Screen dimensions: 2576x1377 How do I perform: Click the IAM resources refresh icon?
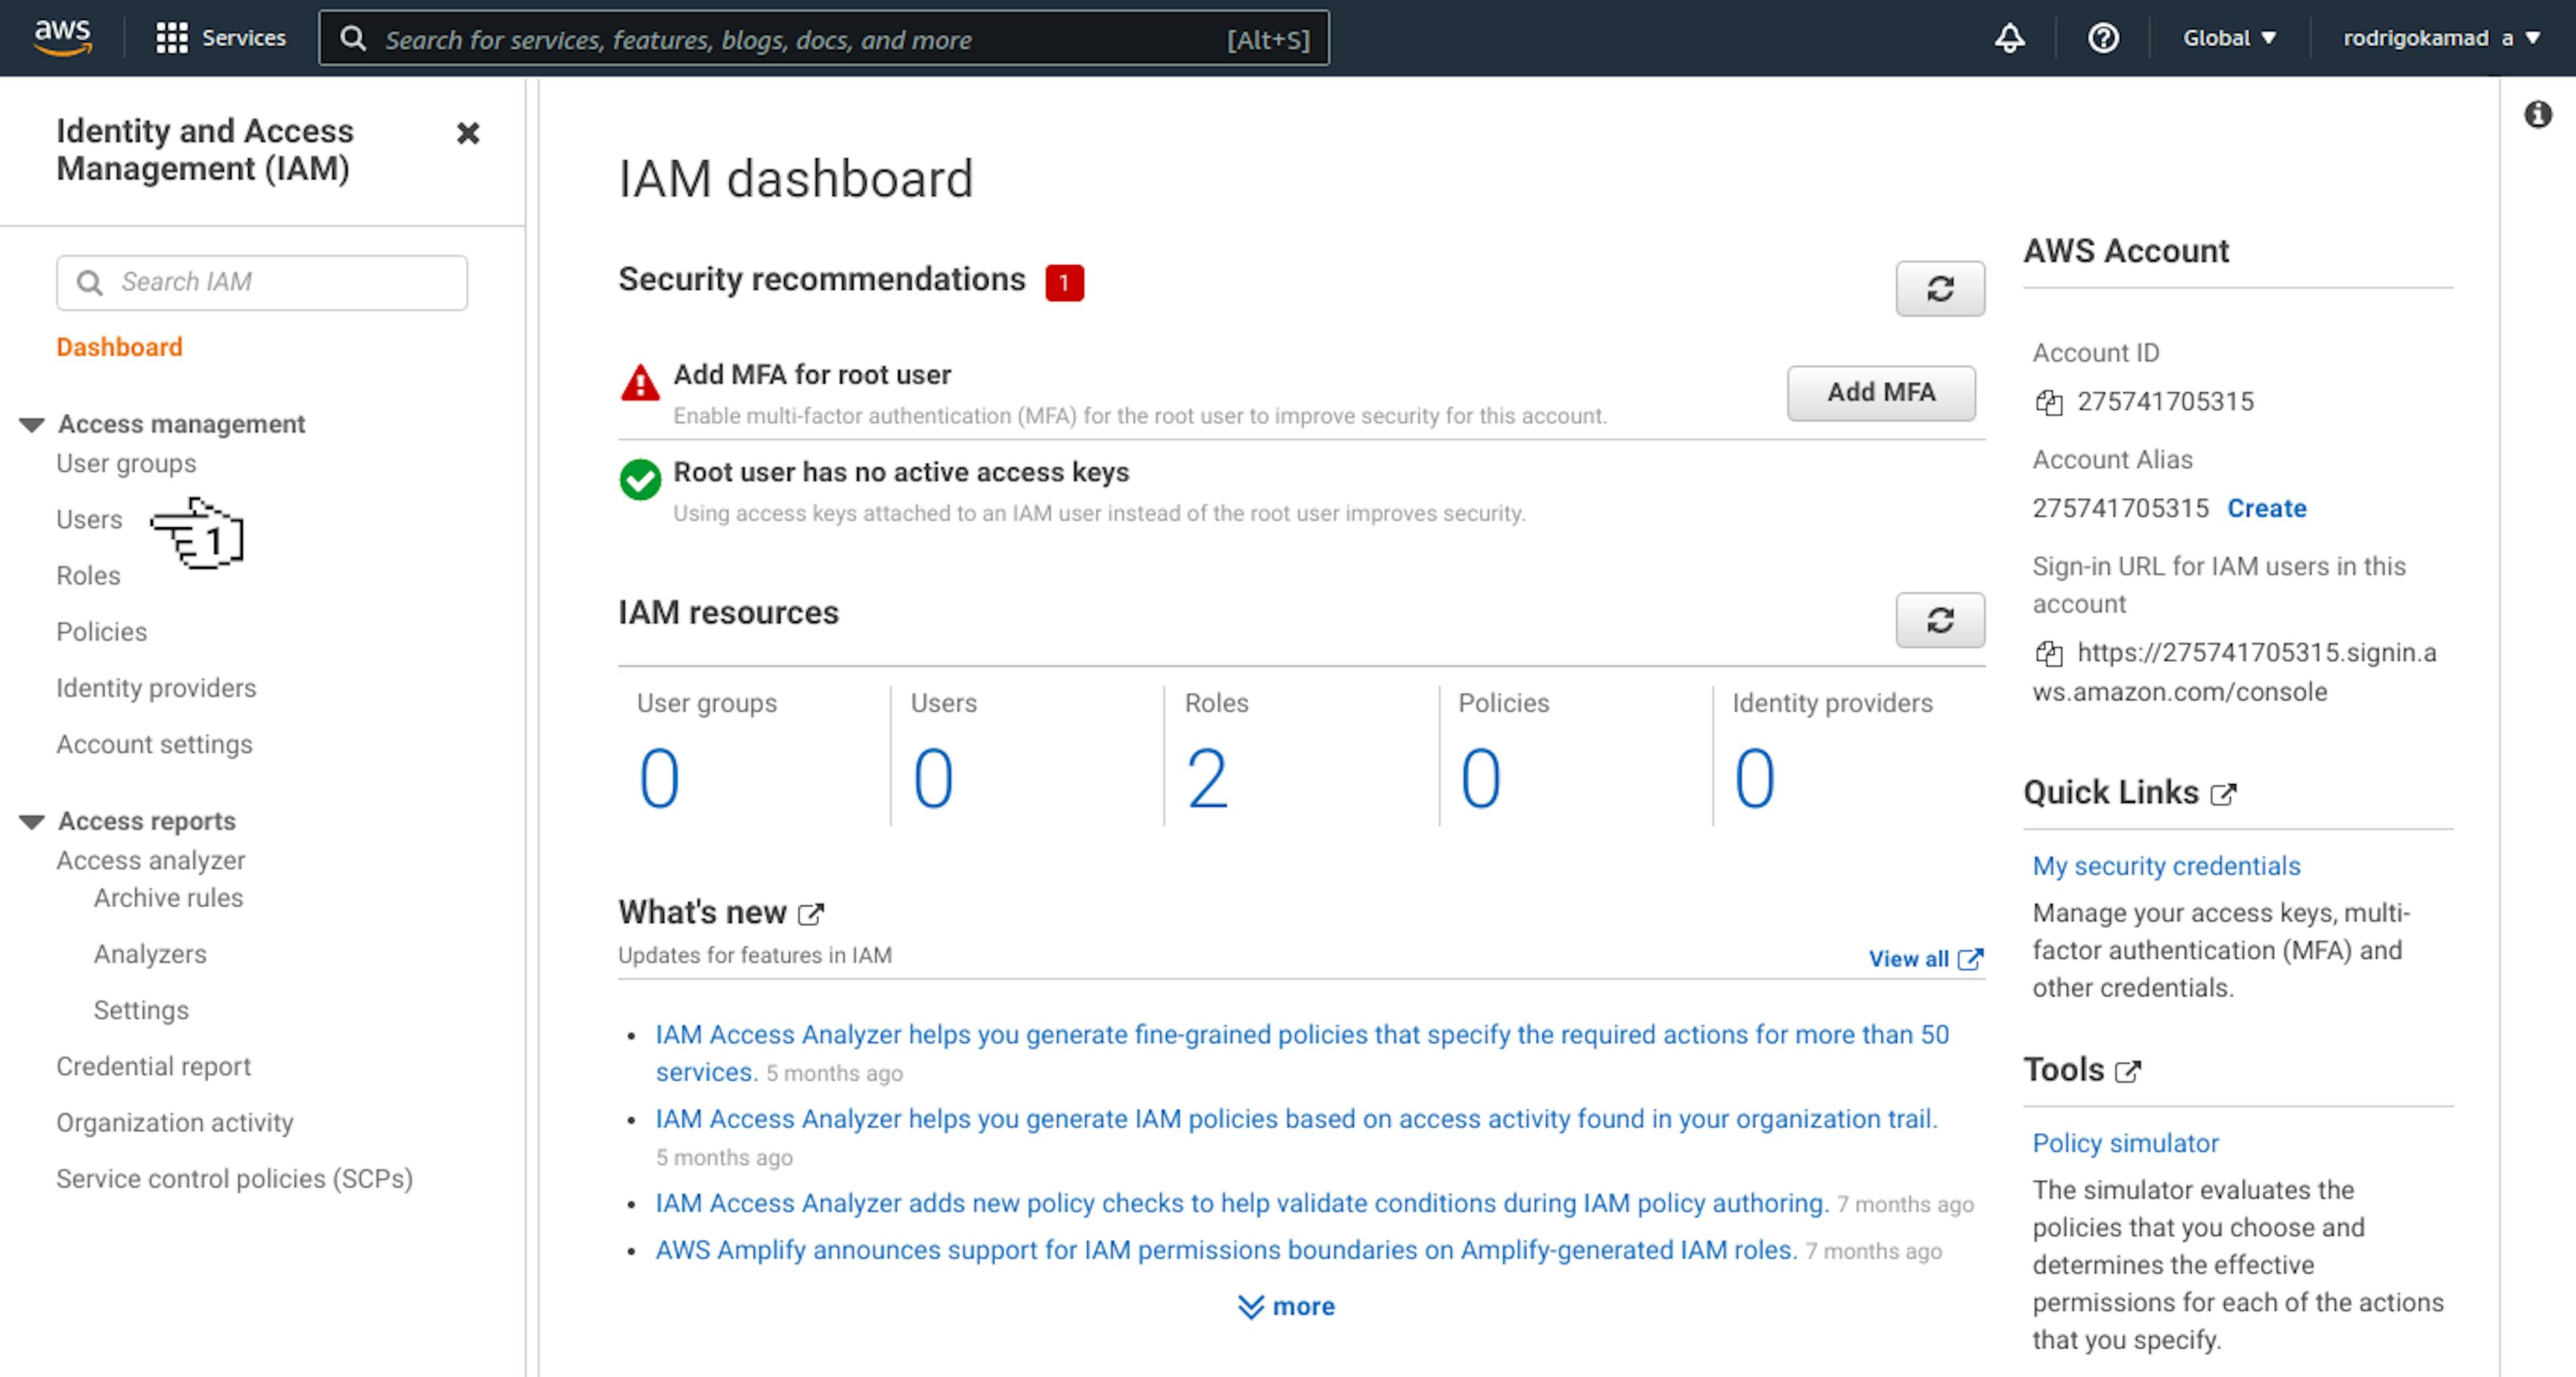coord(1942,617)
